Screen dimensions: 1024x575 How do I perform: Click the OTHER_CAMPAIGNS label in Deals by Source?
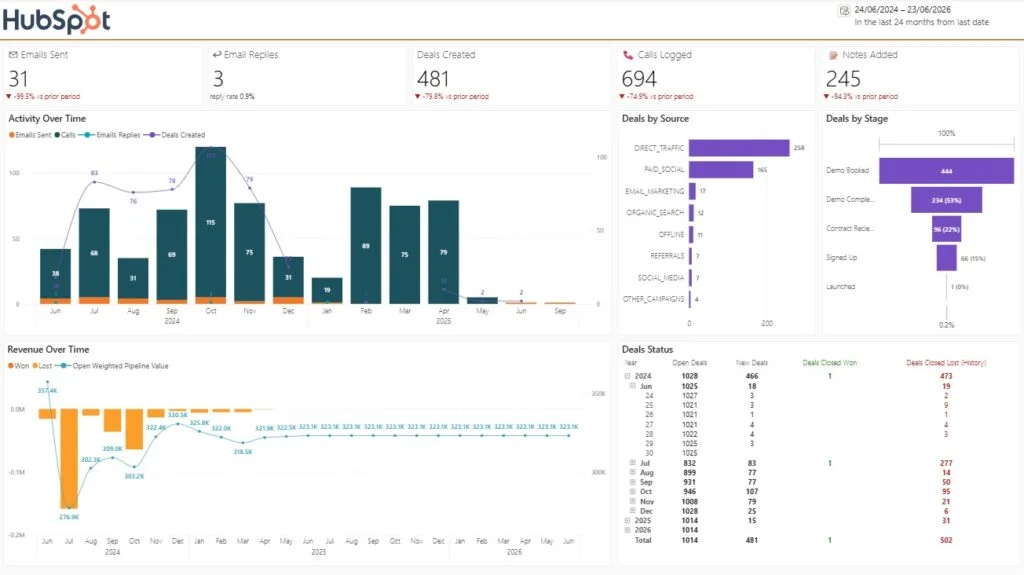[x=653, y=299]
